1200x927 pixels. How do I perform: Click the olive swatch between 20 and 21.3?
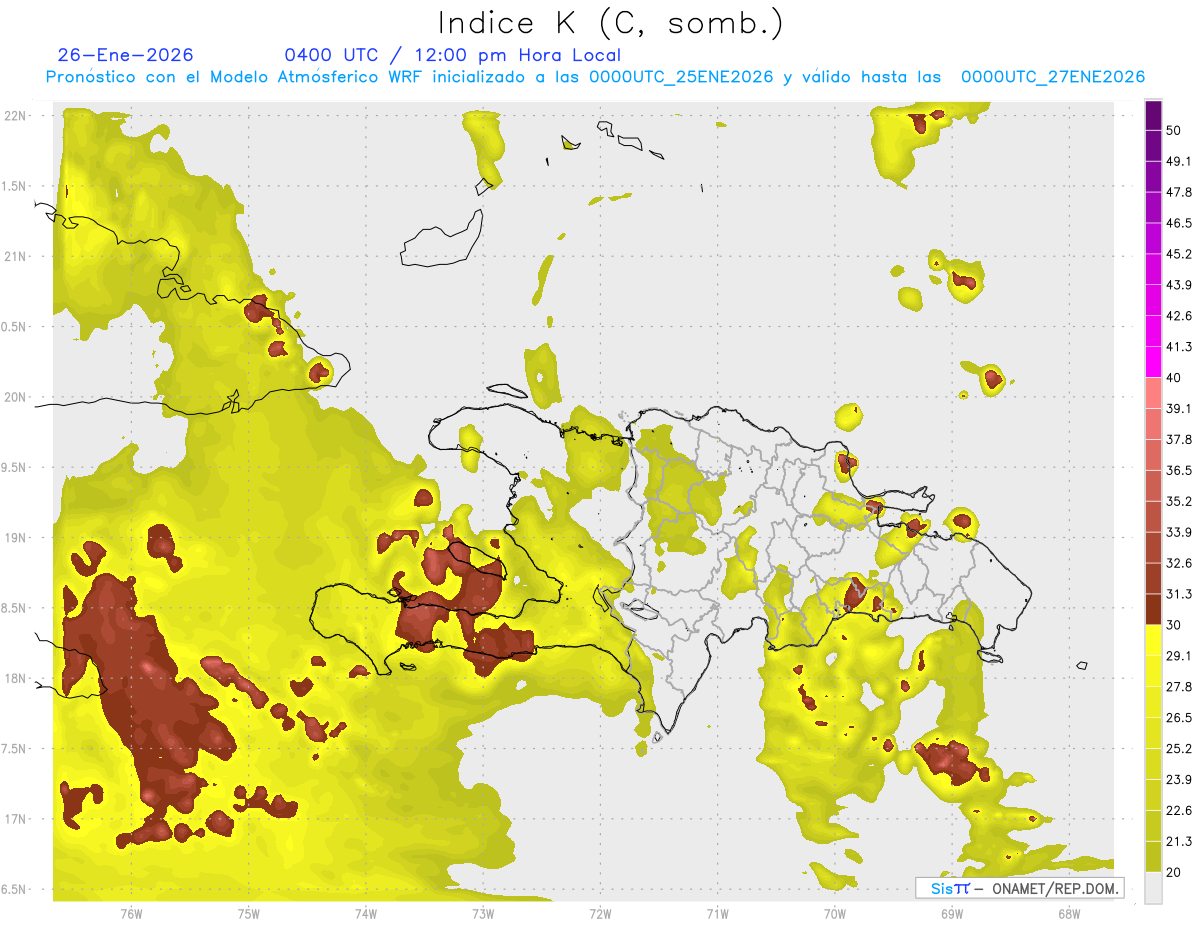[x=1153, y=857]
